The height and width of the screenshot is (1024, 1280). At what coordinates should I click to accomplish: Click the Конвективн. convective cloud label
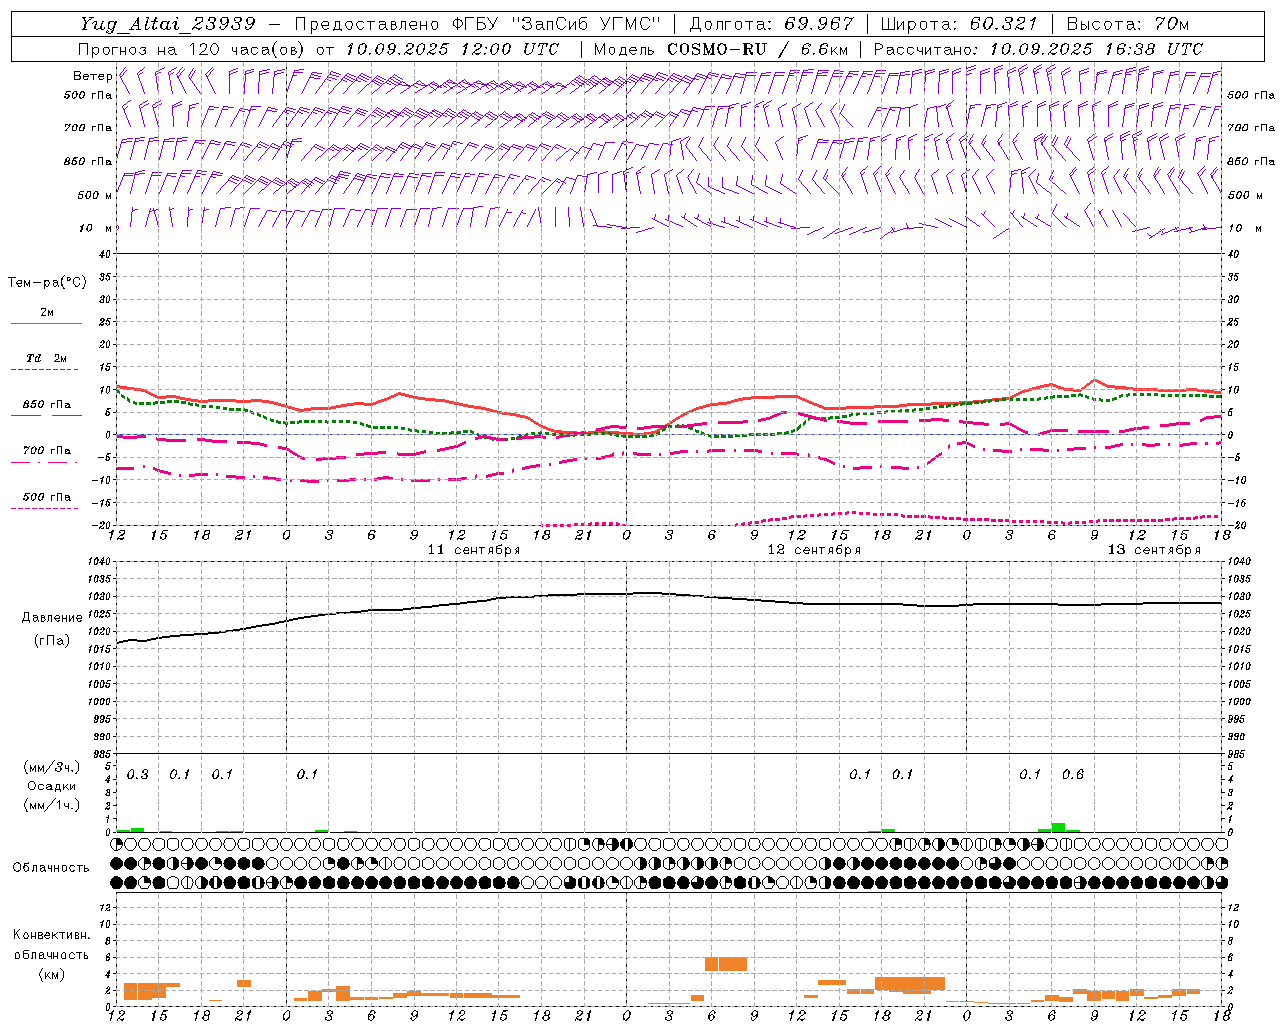point(51,935)
